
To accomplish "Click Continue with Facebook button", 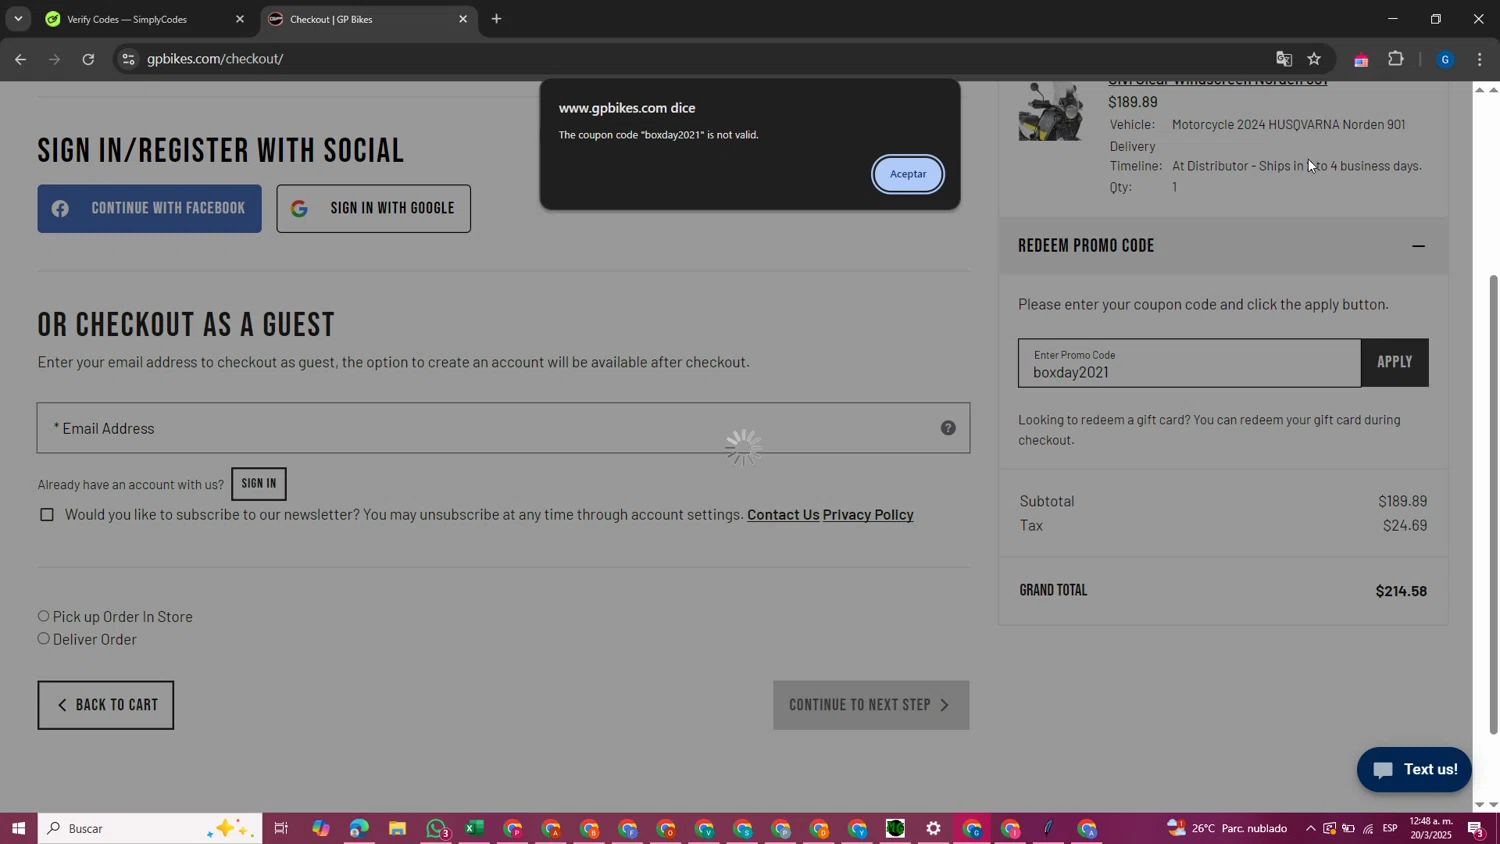I will click(x=149, y=208).
